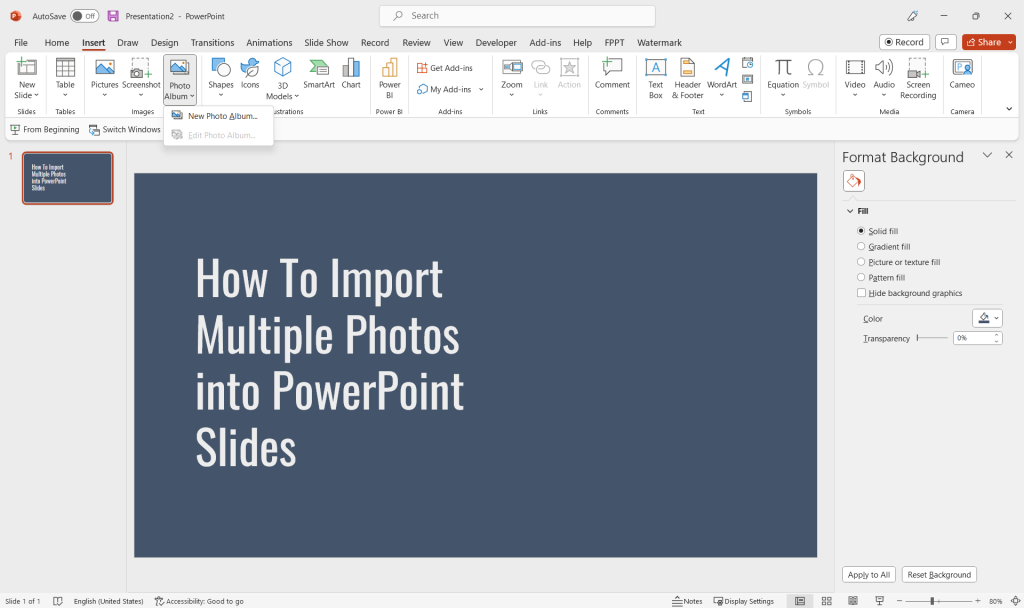
Task: Check Hide background graphics
Action: point(861,292)
